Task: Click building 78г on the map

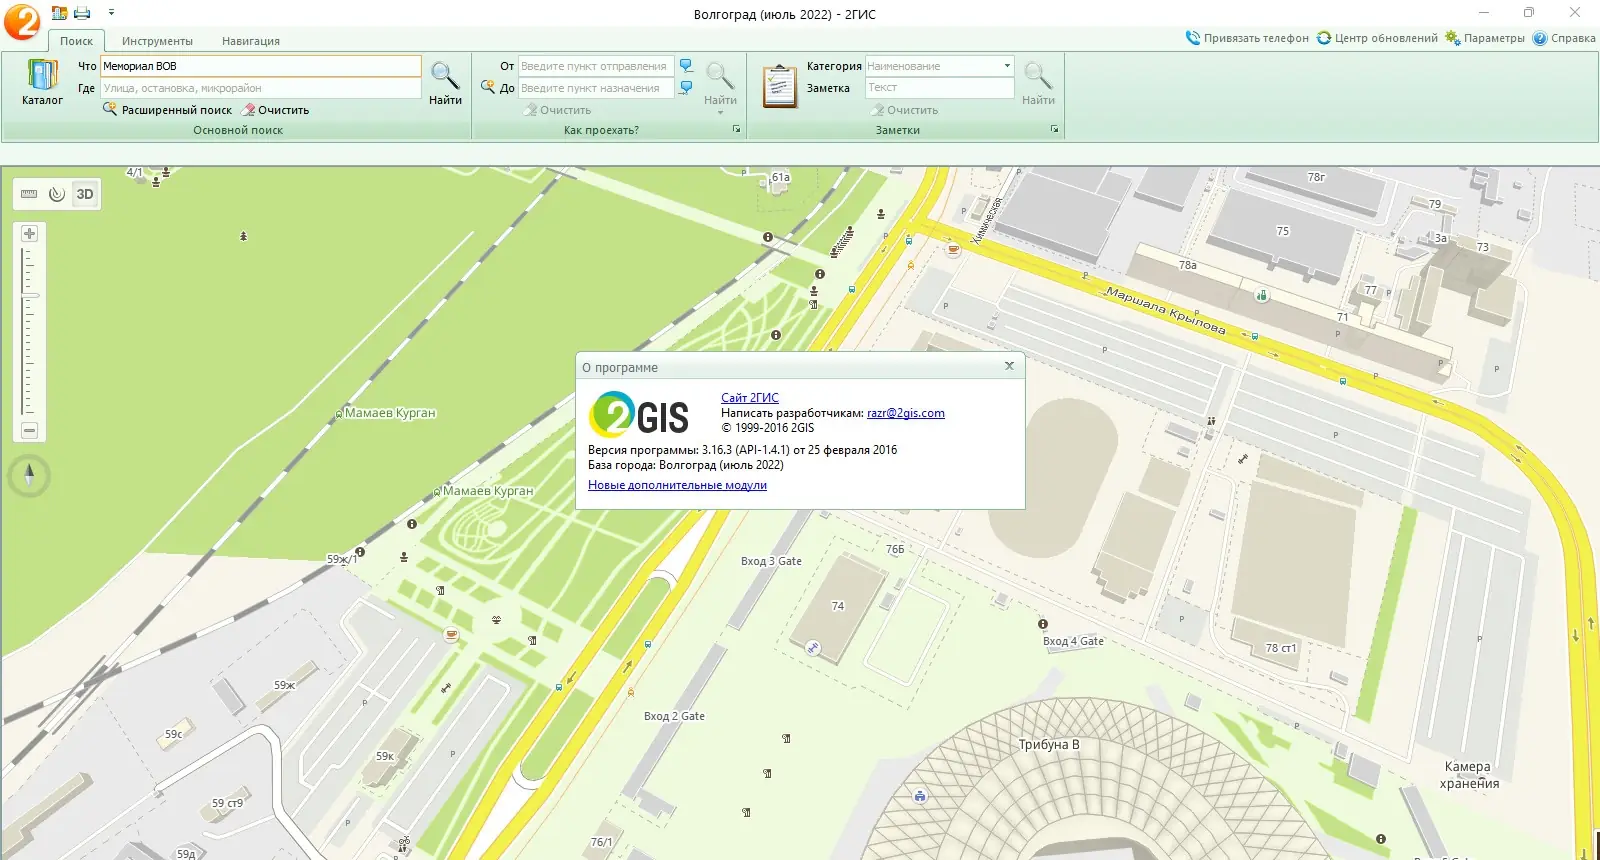Action: pos(1316,177)
